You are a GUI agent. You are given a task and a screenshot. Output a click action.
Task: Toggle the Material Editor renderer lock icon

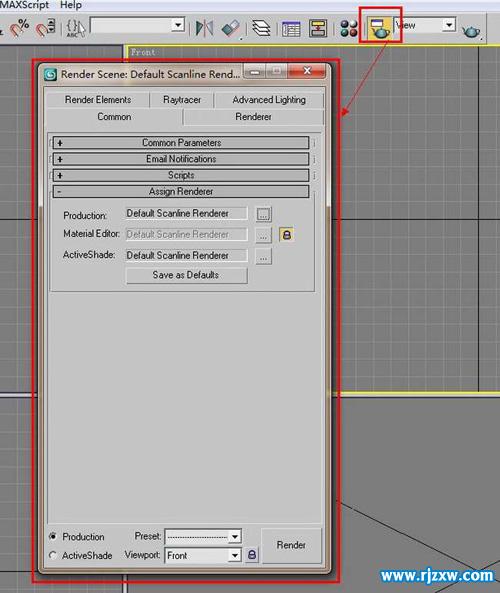tap(286, 235)
